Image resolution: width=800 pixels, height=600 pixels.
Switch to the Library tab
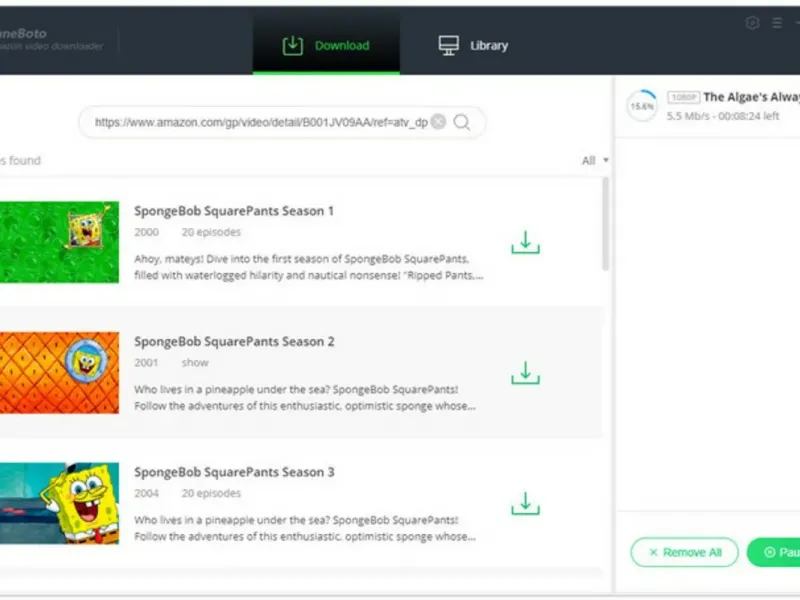tap(473, 45)
